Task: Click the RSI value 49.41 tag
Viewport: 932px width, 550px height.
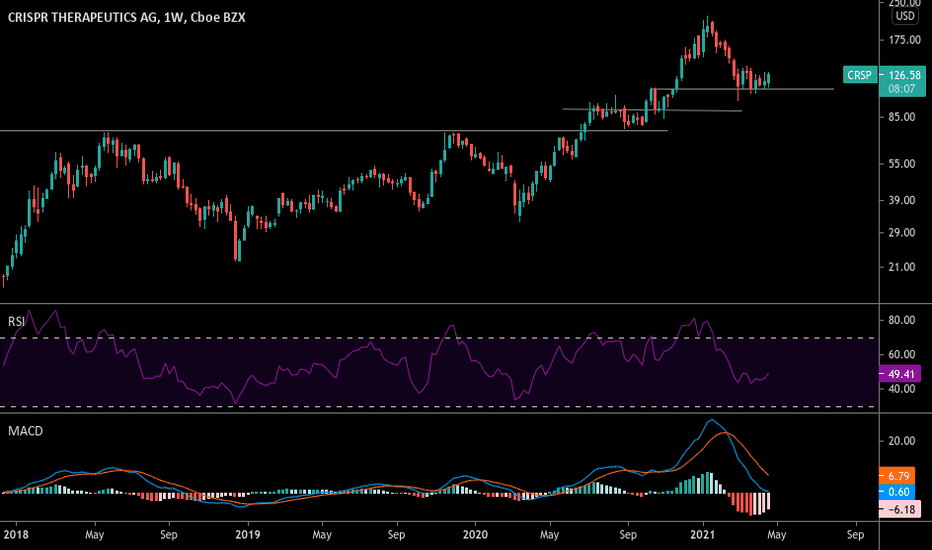Action: point(900,374)
